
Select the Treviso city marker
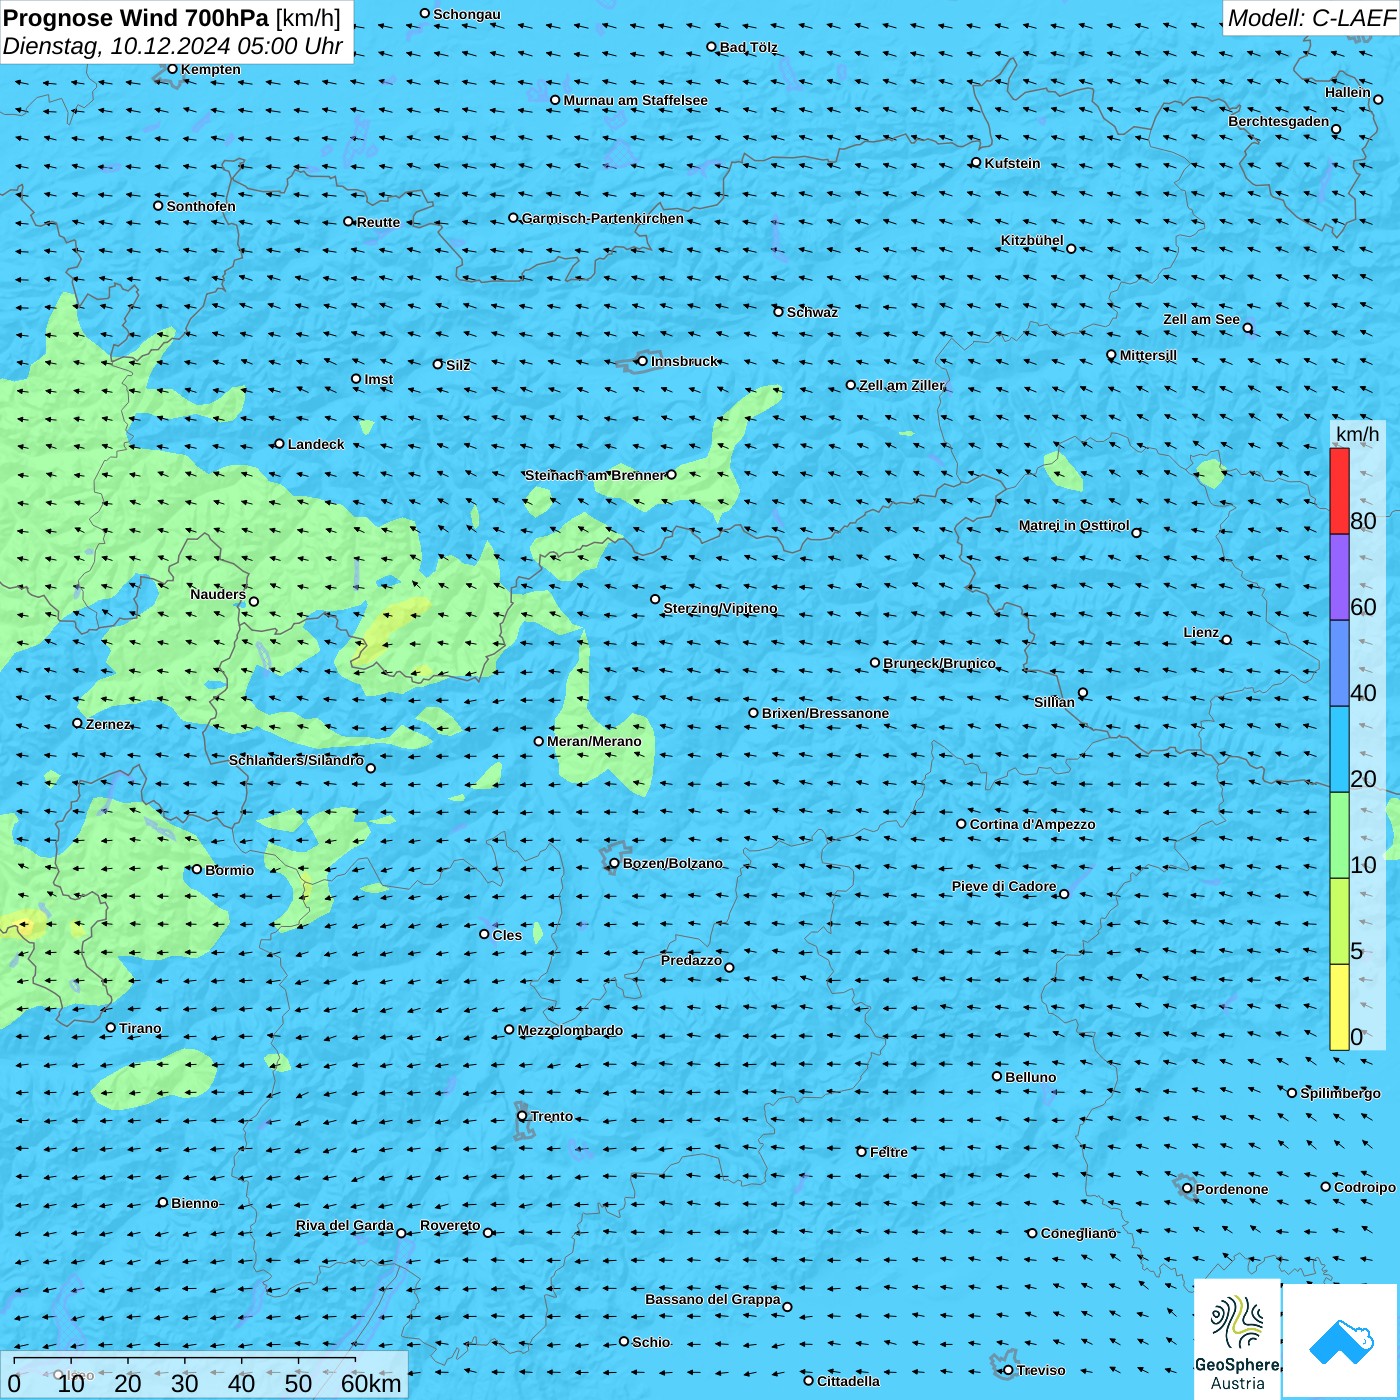tap(1008, 1370)
